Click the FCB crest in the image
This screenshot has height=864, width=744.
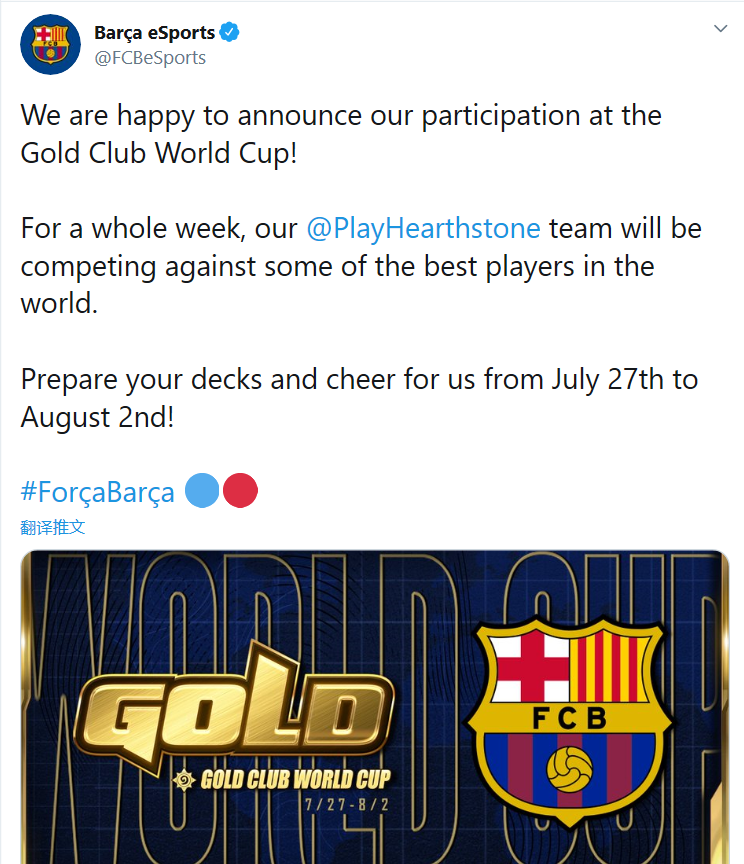pyautogui.click(x=569, y=721)
